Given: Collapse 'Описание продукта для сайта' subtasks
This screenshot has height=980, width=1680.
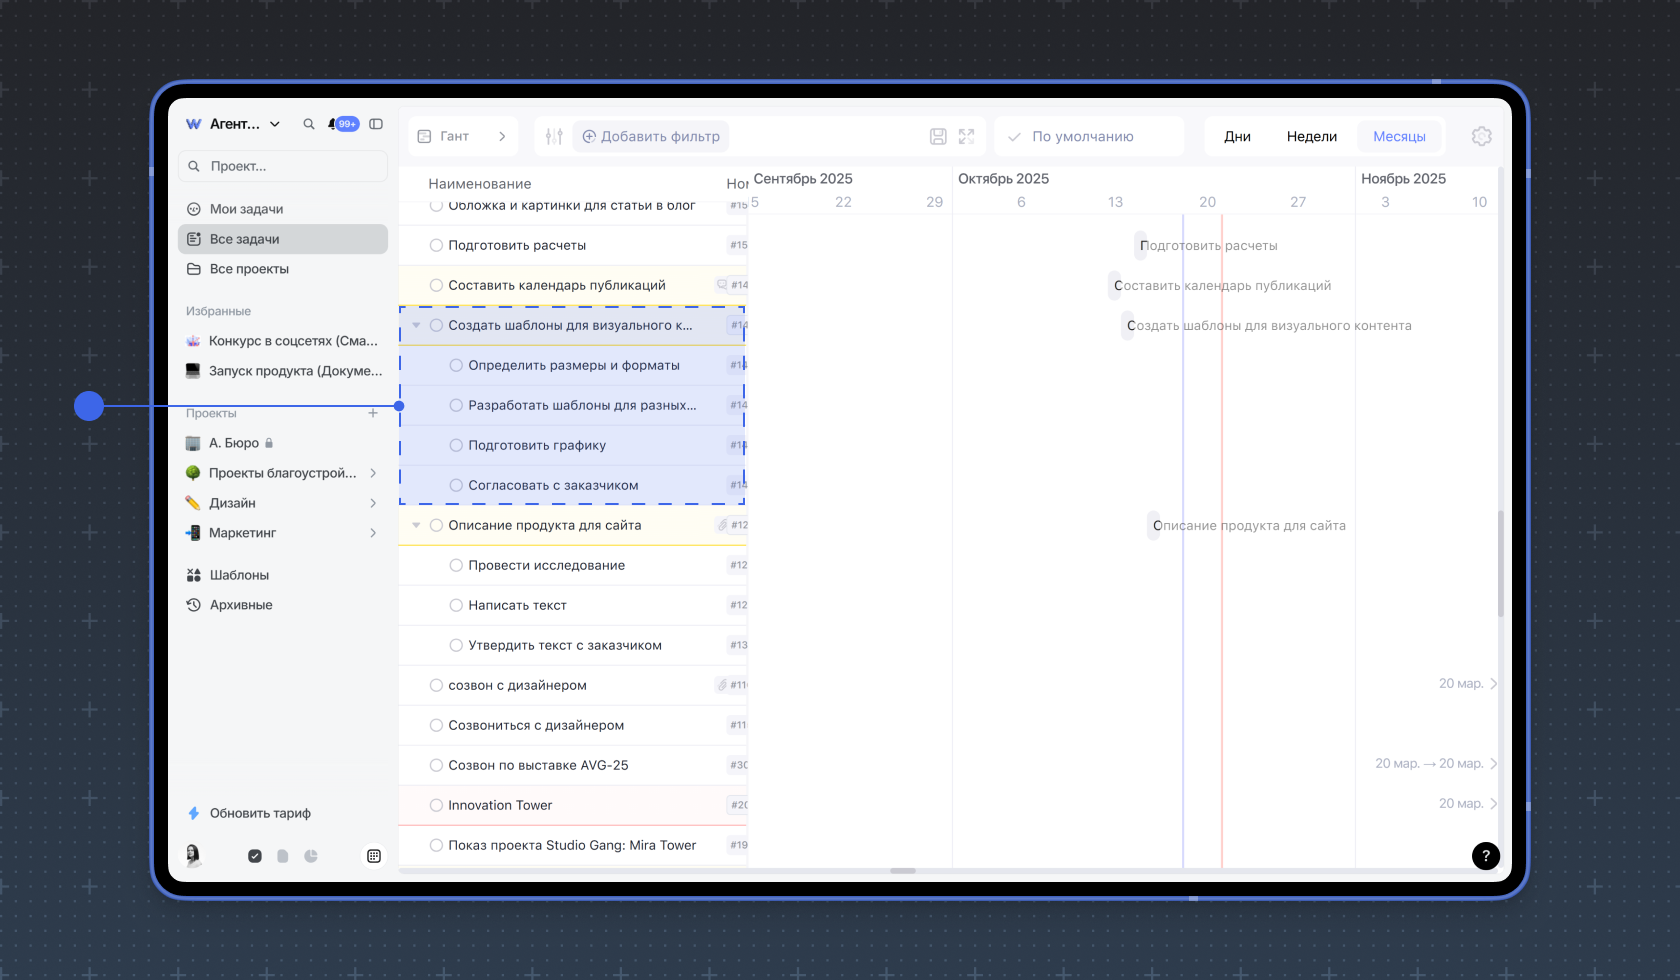Looking at the screenshot, I should [416, 525].
